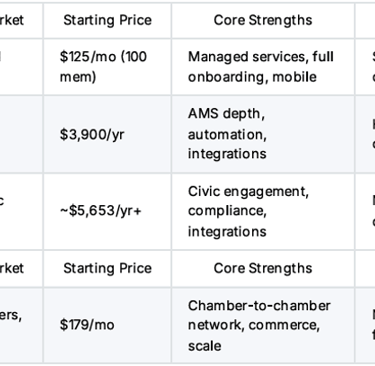The width and height of the screenshot is (375, 366).
Task: Click the ~$5,653/yr+ price cell
Action: [x=107, y=211]
